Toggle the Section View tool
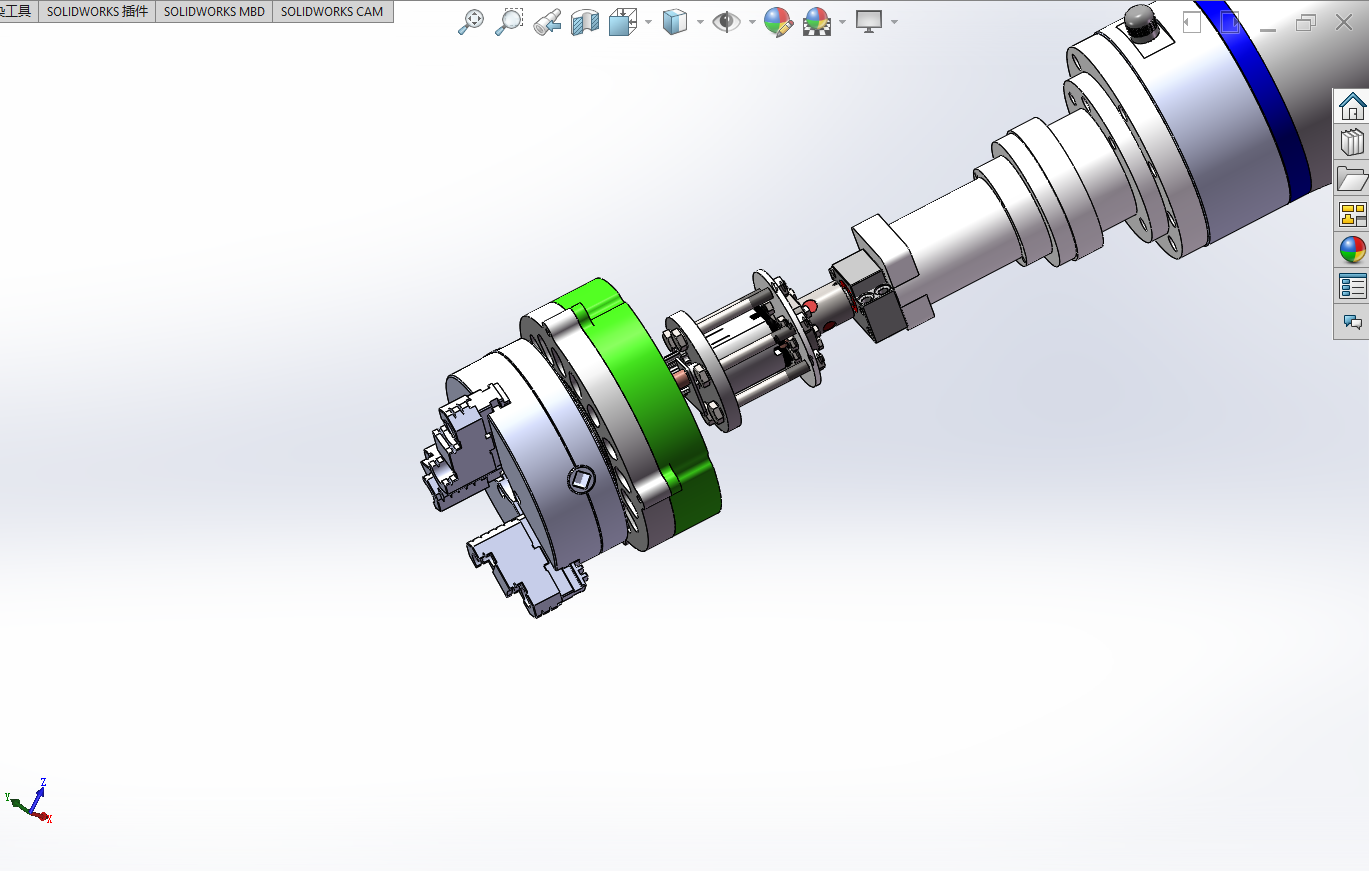 [585, 22]
